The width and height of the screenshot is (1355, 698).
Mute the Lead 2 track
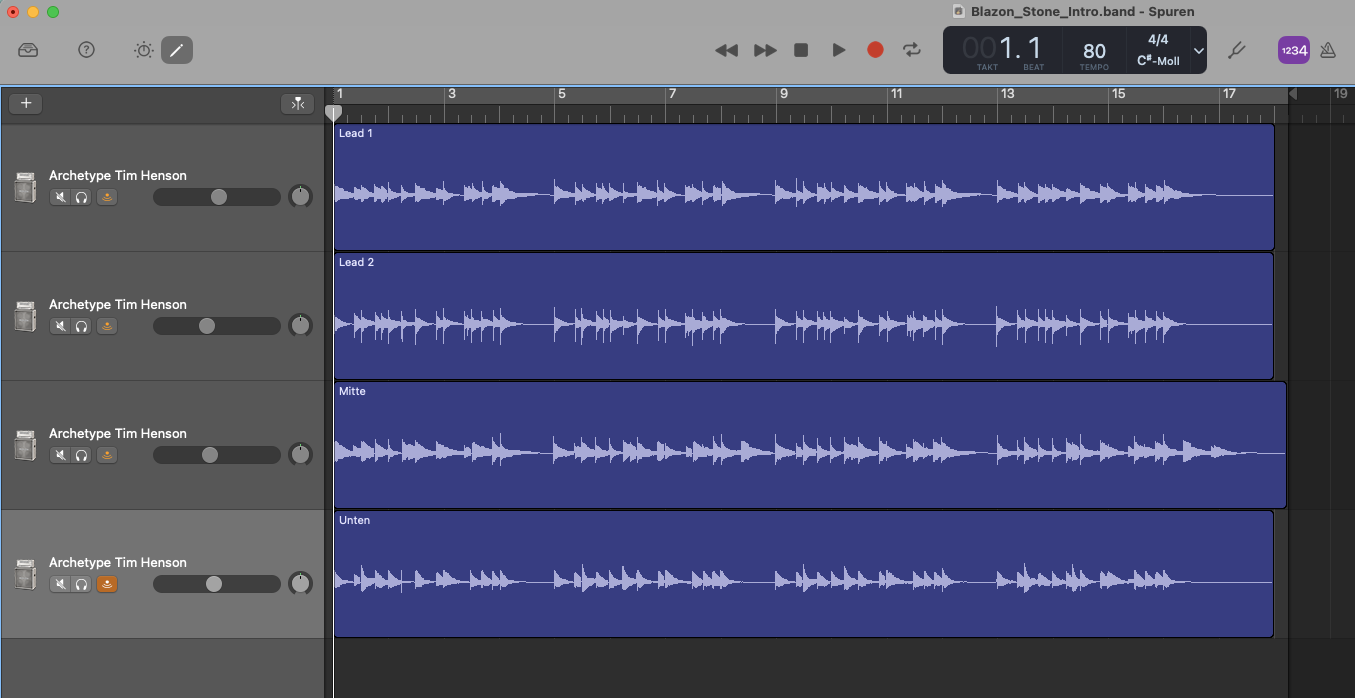pos(60,326)
